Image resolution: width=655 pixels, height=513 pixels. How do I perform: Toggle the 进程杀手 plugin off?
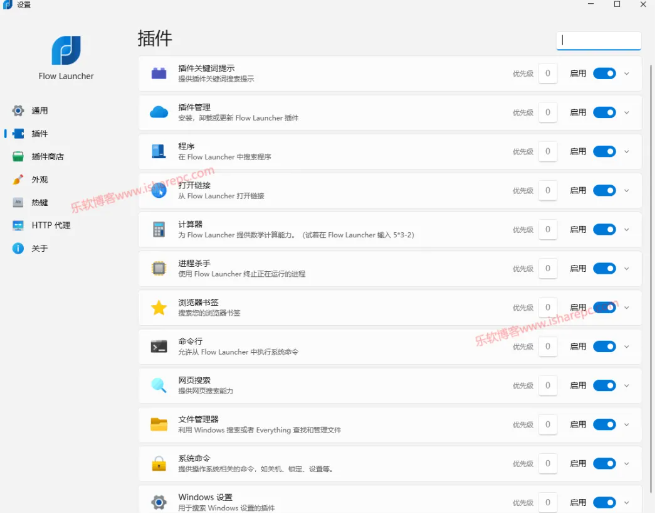604,268
